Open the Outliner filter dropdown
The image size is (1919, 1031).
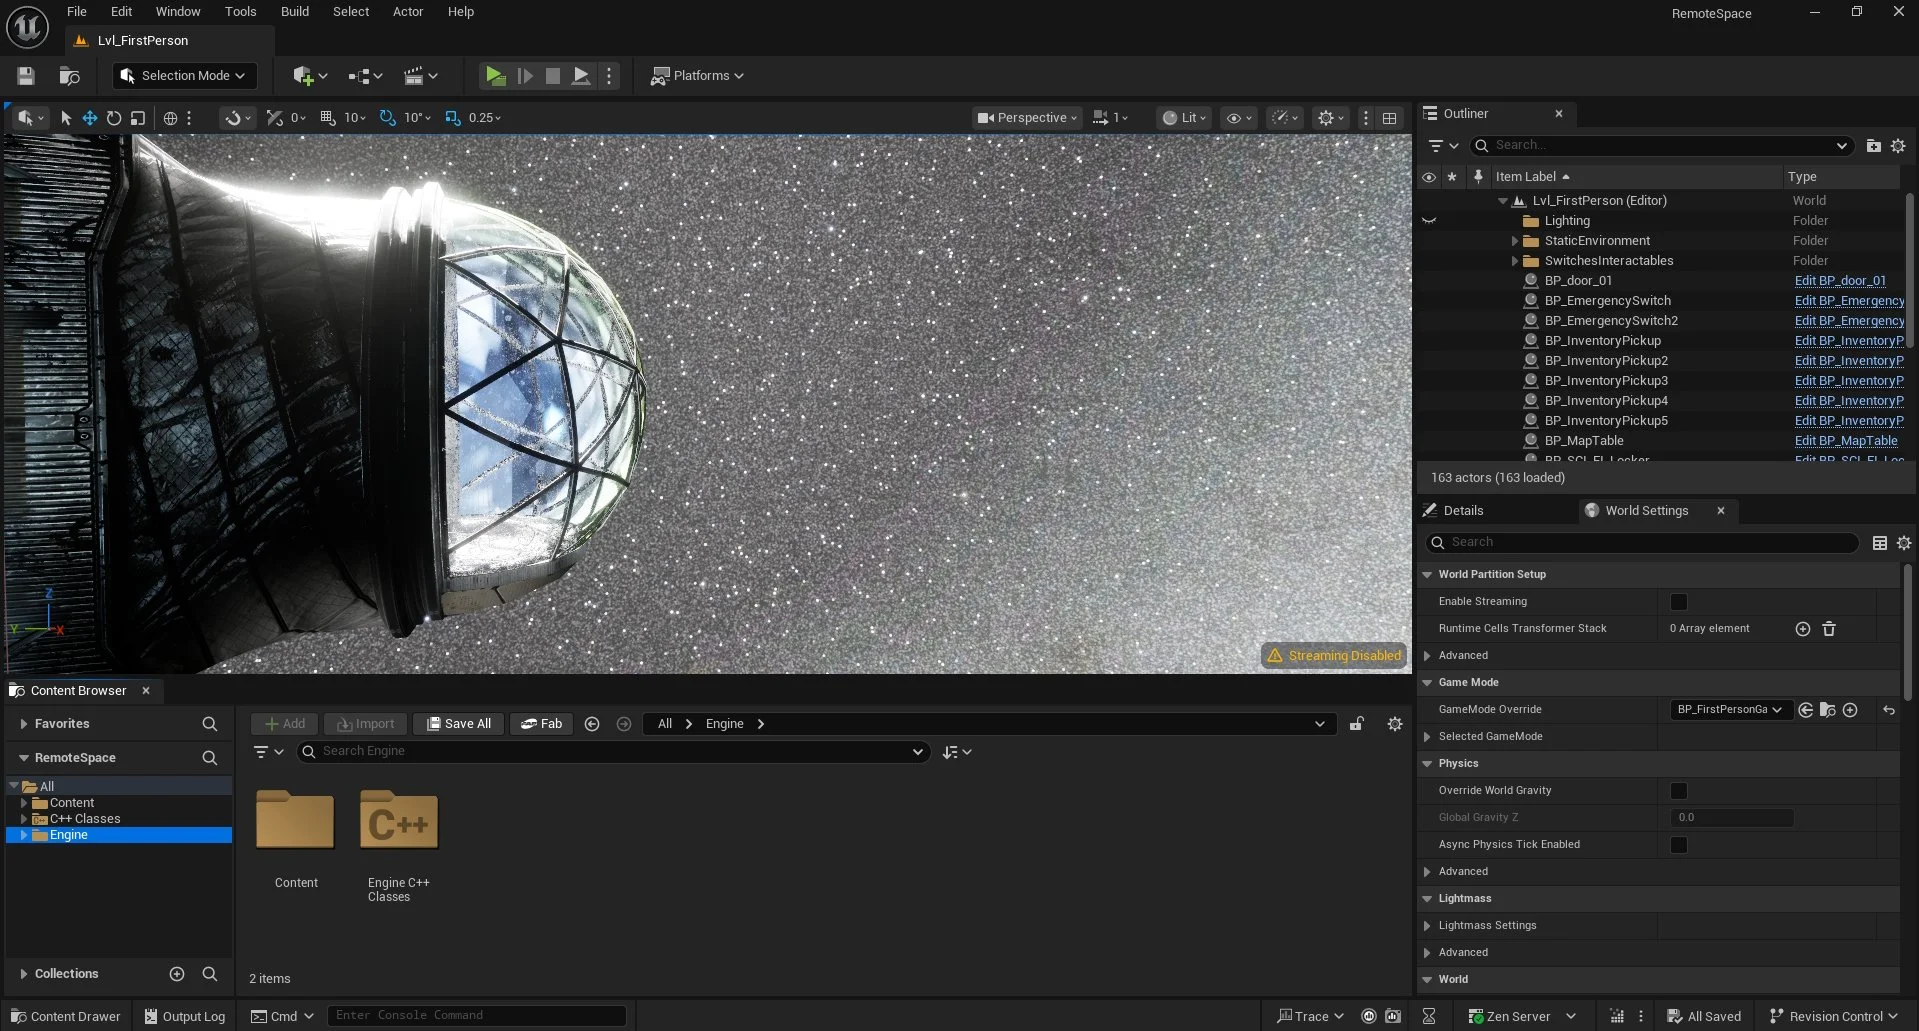click(1442, 146)
